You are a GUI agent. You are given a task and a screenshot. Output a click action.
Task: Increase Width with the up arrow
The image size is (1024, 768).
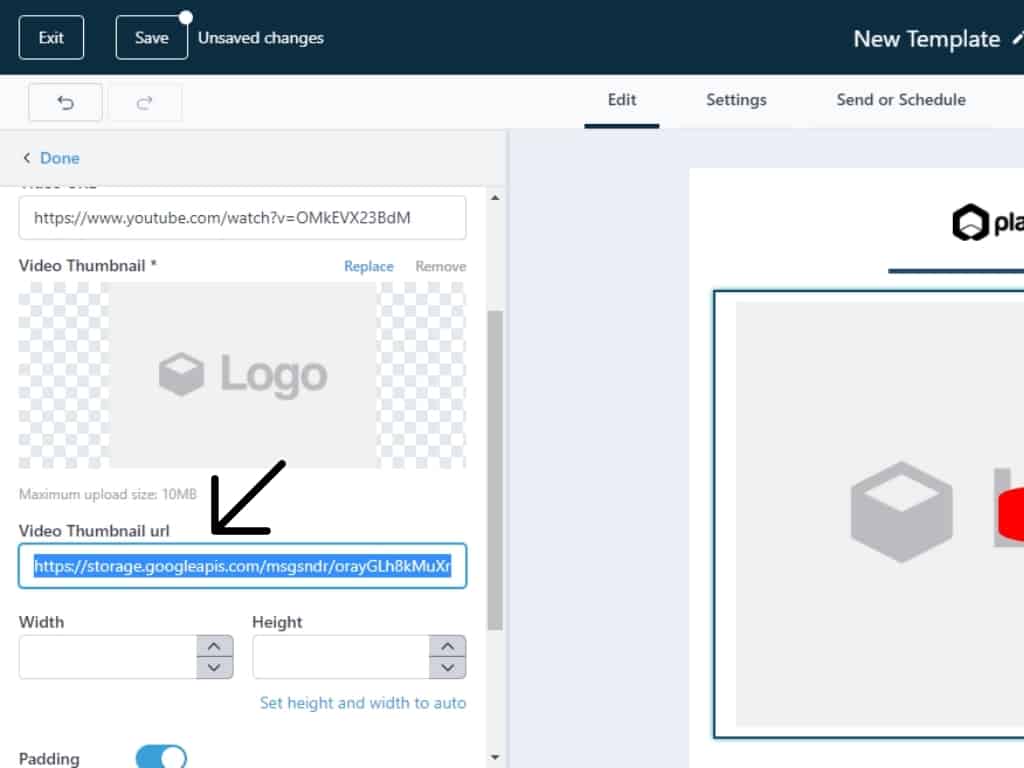click(214, 646)
